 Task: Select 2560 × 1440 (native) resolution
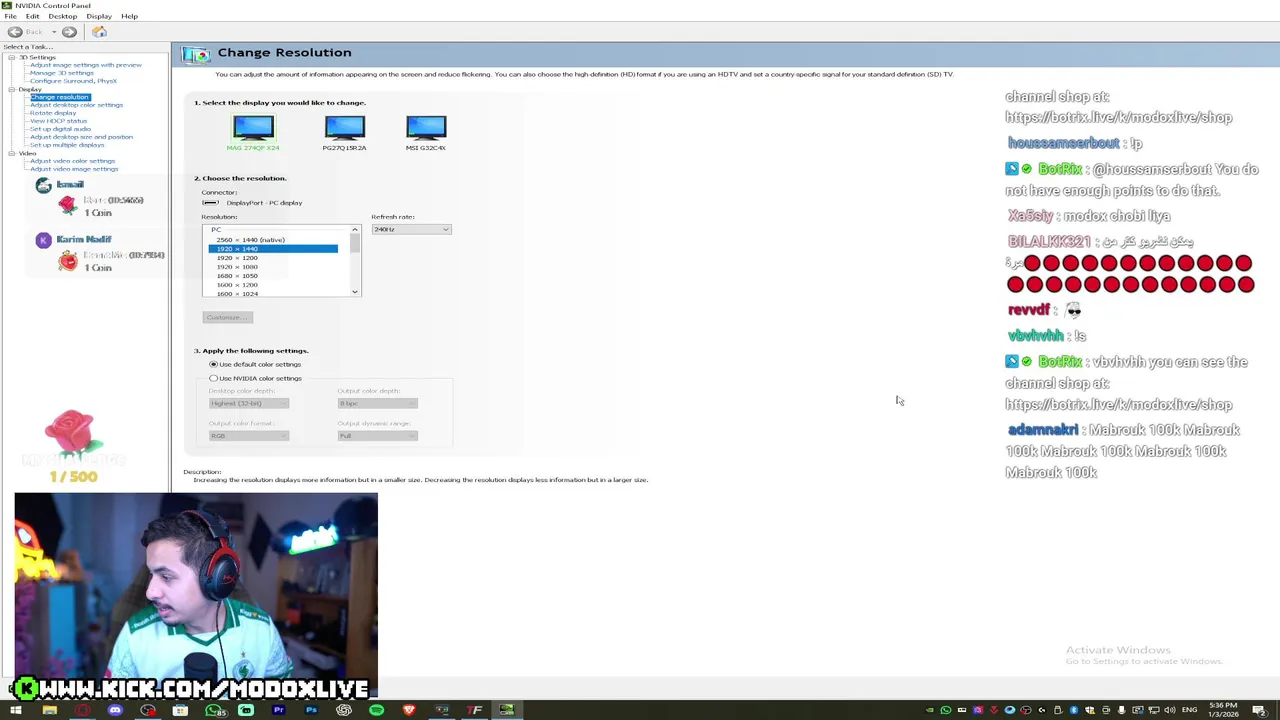[x=250, y=240]
